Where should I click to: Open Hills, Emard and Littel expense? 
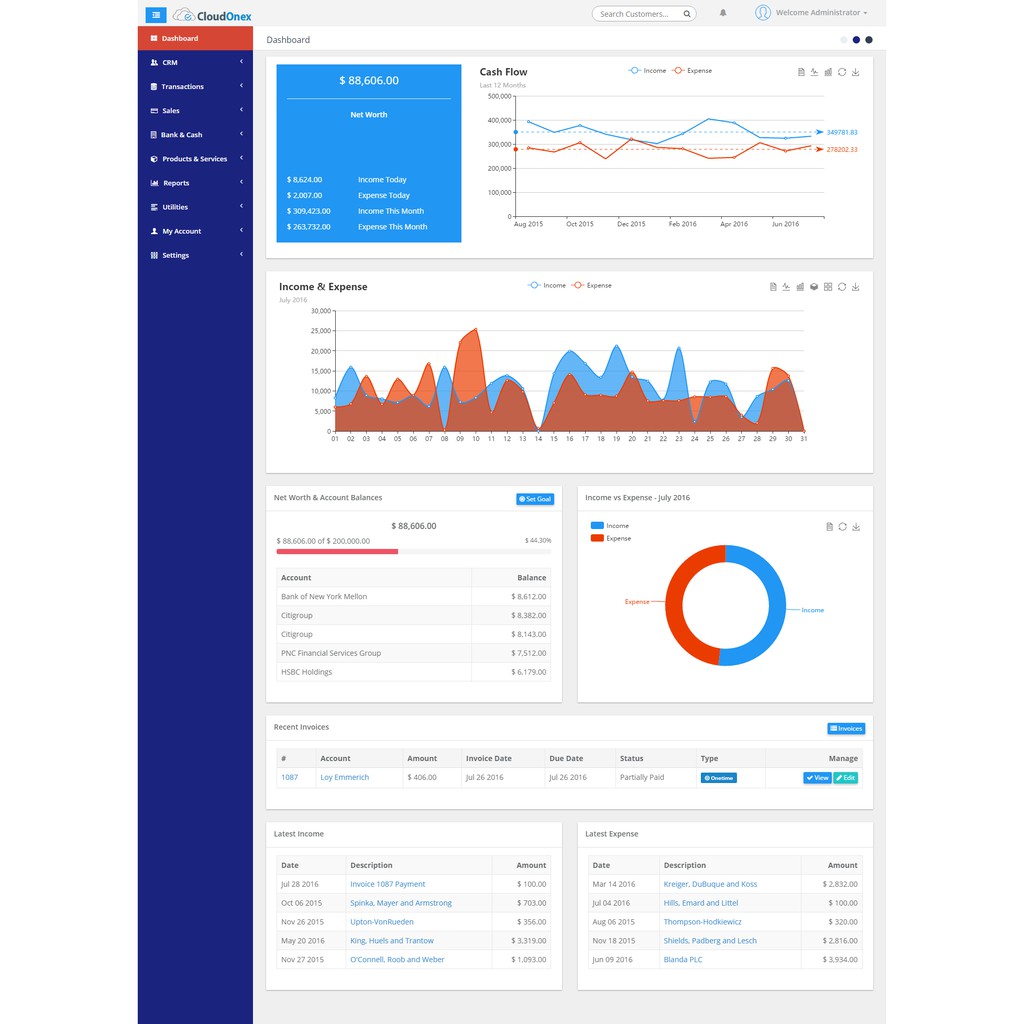(701, 903)
